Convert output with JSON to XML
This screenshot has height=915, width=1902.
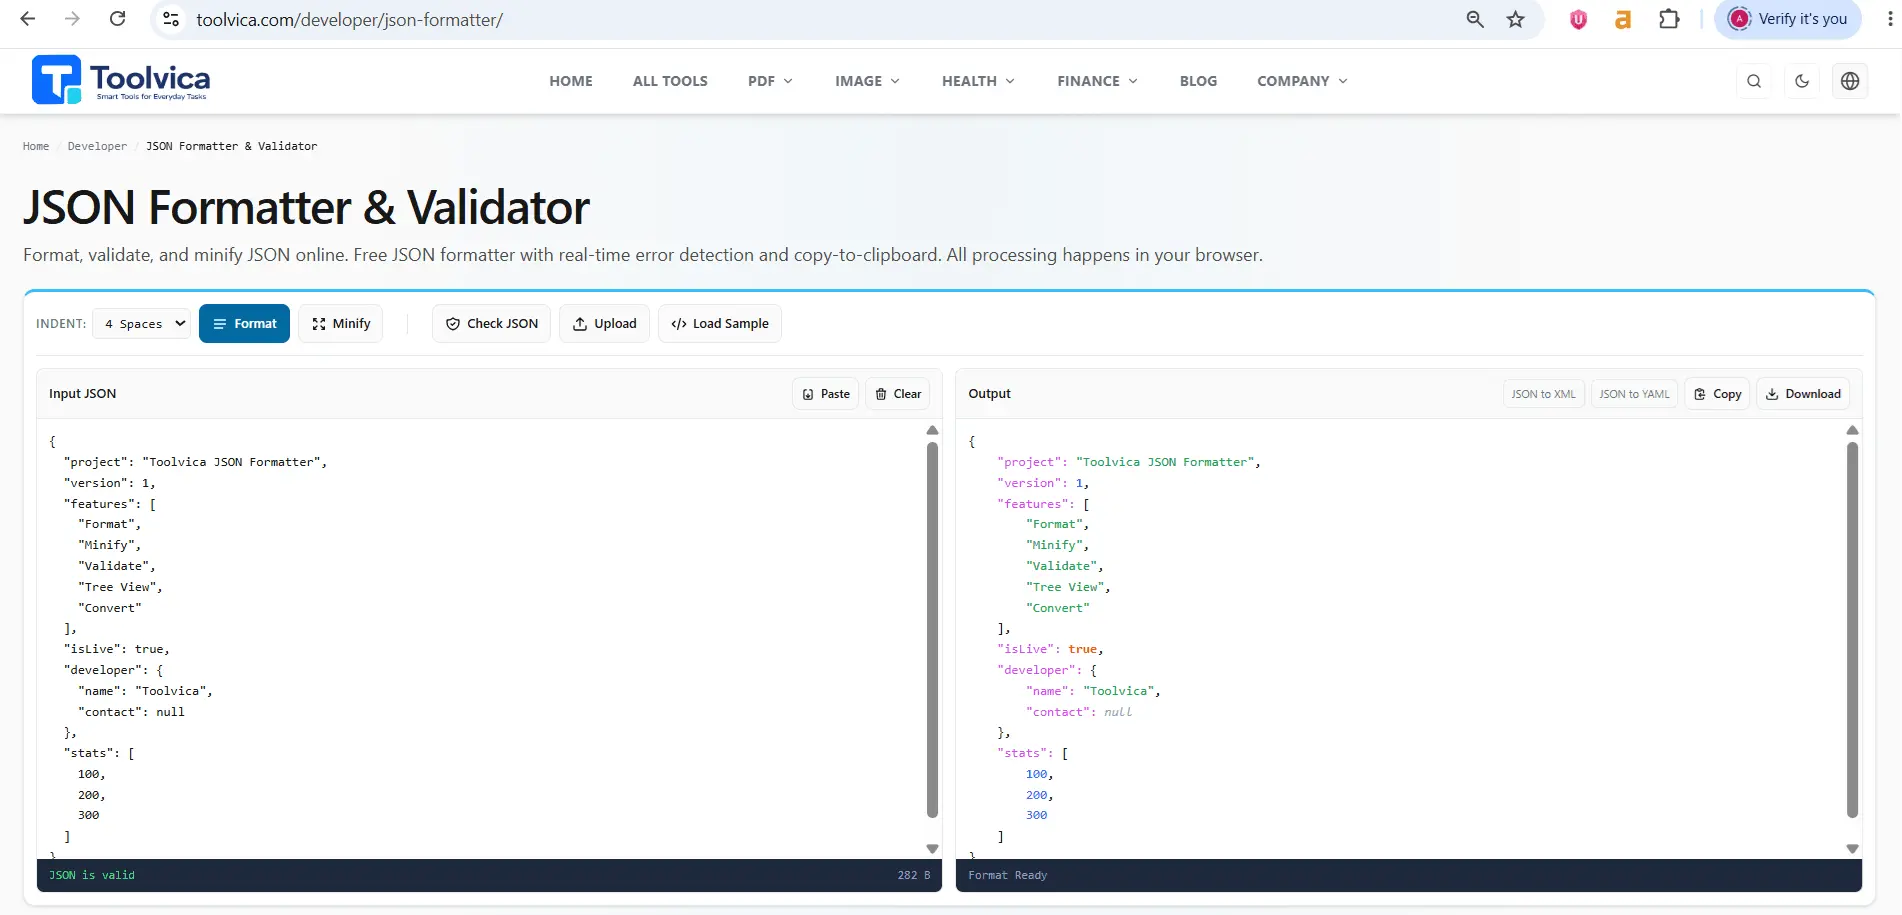click(x=1543, y=394)
